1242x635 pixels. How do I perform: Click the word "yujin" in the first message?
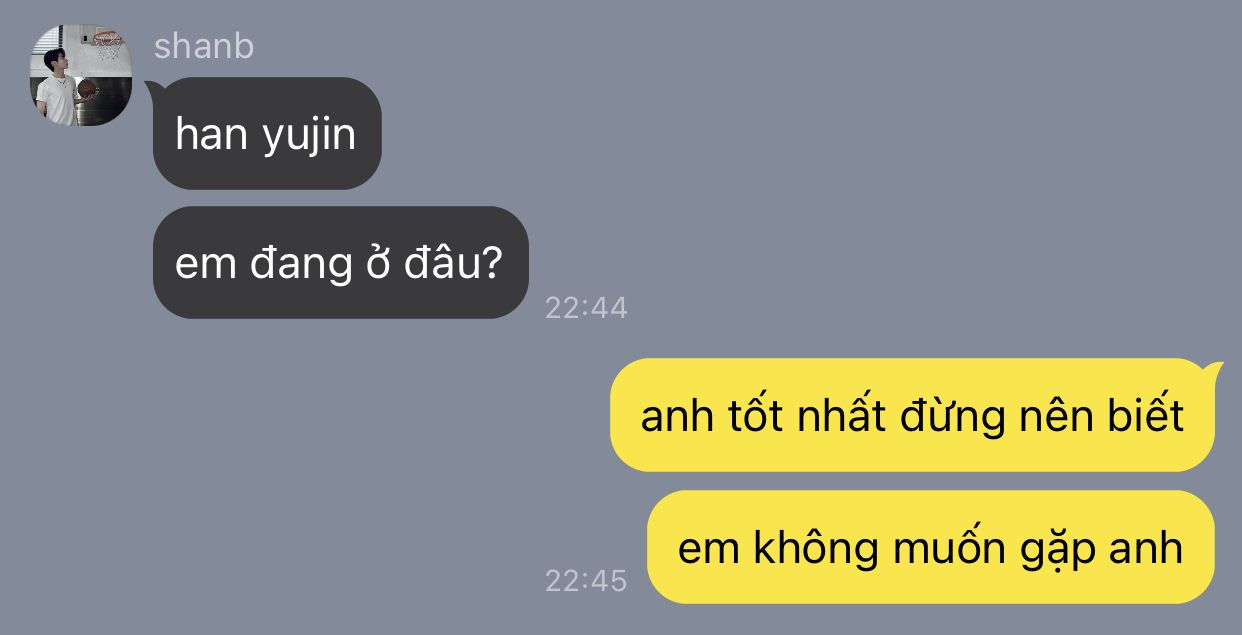(309, 135)
